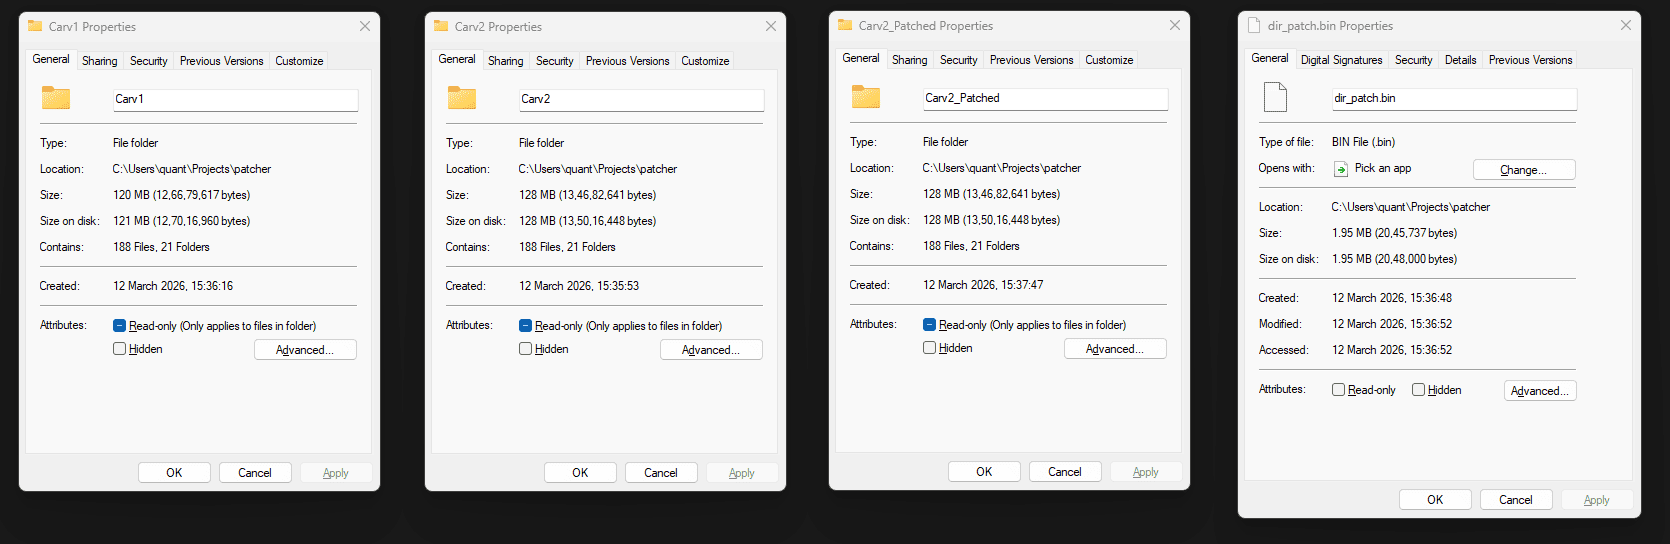Click the Carv1 folder name input field
This screenshot has height=544, width=1670.
point(235,99)
